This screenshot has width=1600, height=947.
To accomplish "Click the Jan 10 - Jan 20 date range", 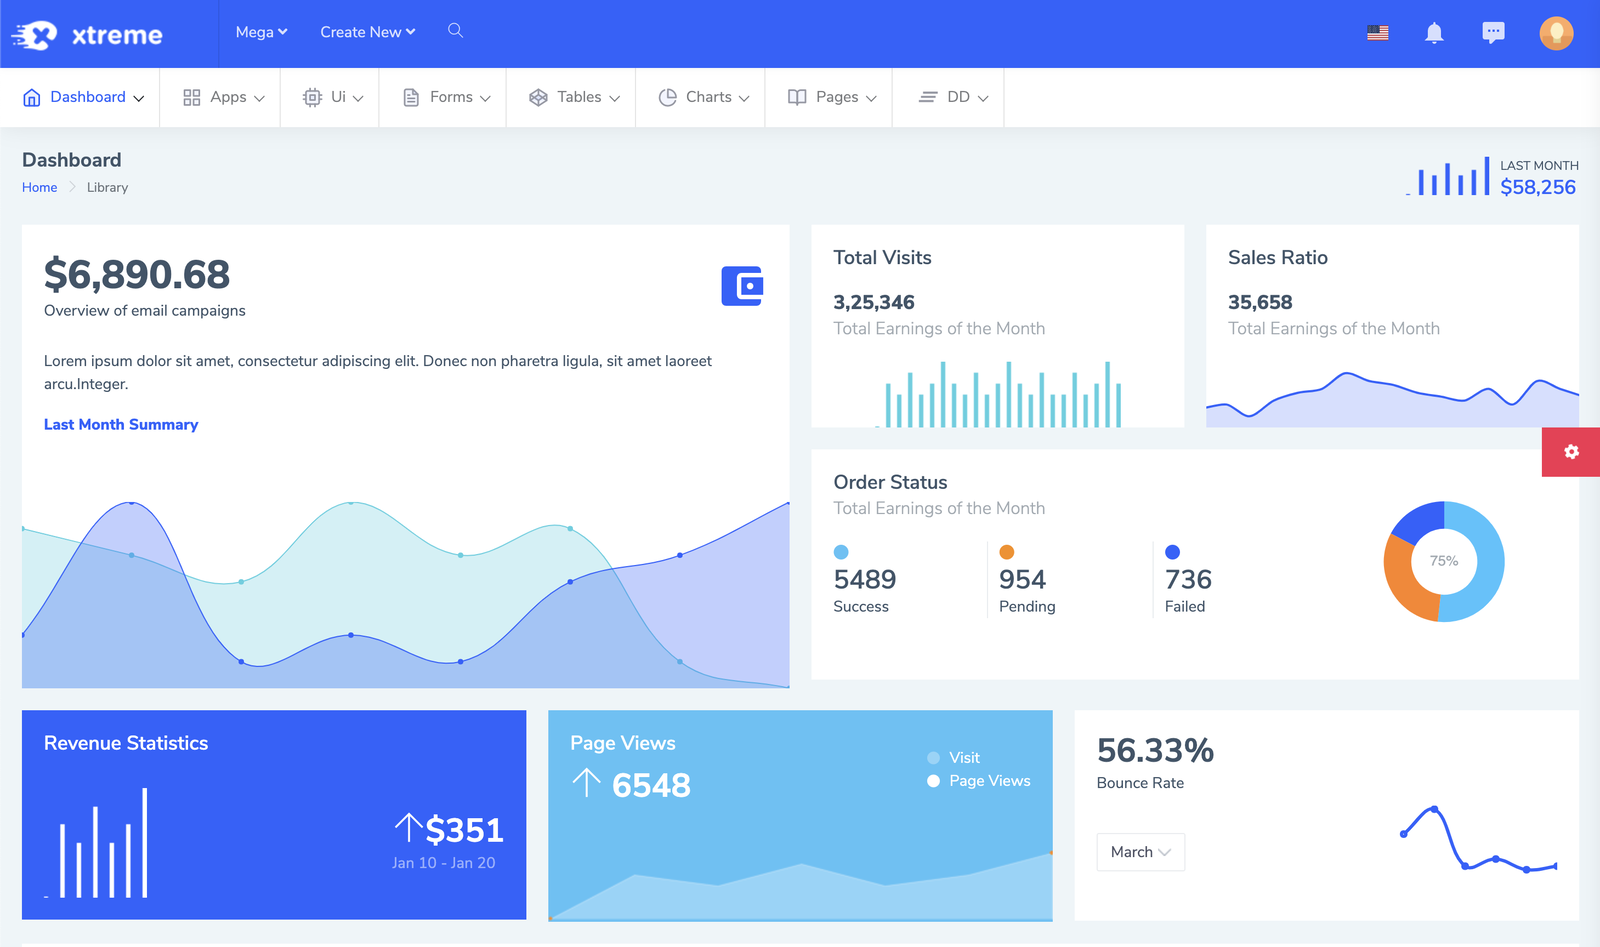I will pyautogui.click(x=443, y=863).
